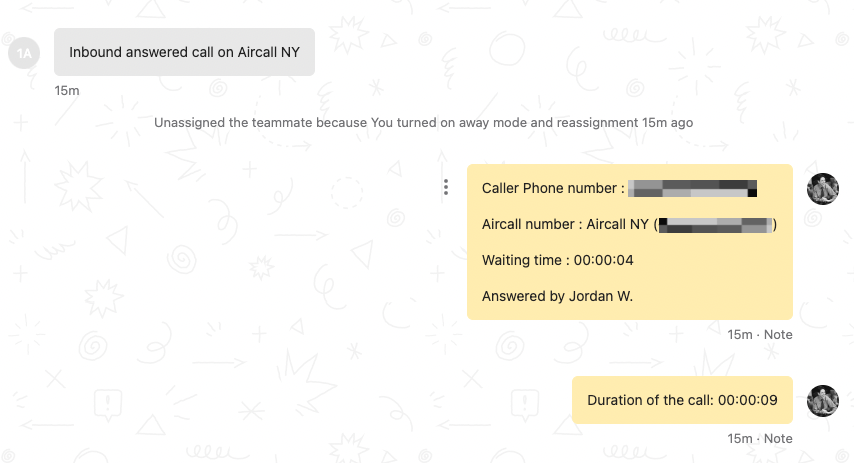Select the Inbound answered call message bubble
The height and width of the screenshot is (463, 854).
[x=184, y=52]
